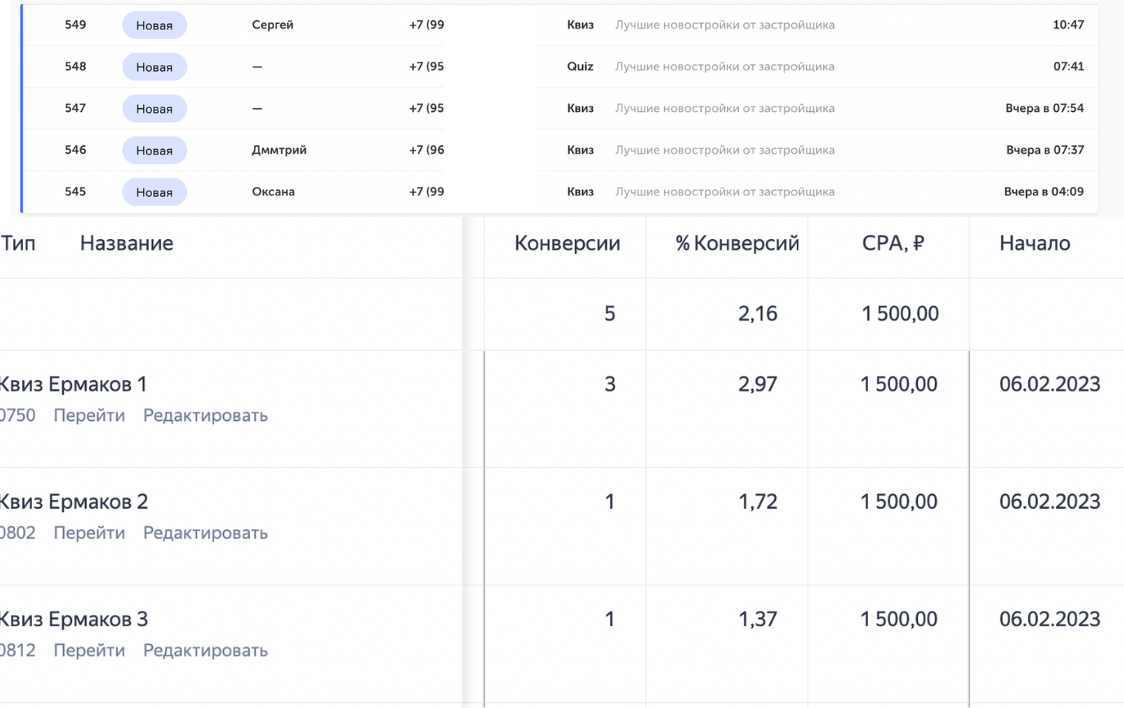Open "Редактировать" for Квиз Ермаков 2
This screenshot has height=708, width=1124.
pos(205,533)
